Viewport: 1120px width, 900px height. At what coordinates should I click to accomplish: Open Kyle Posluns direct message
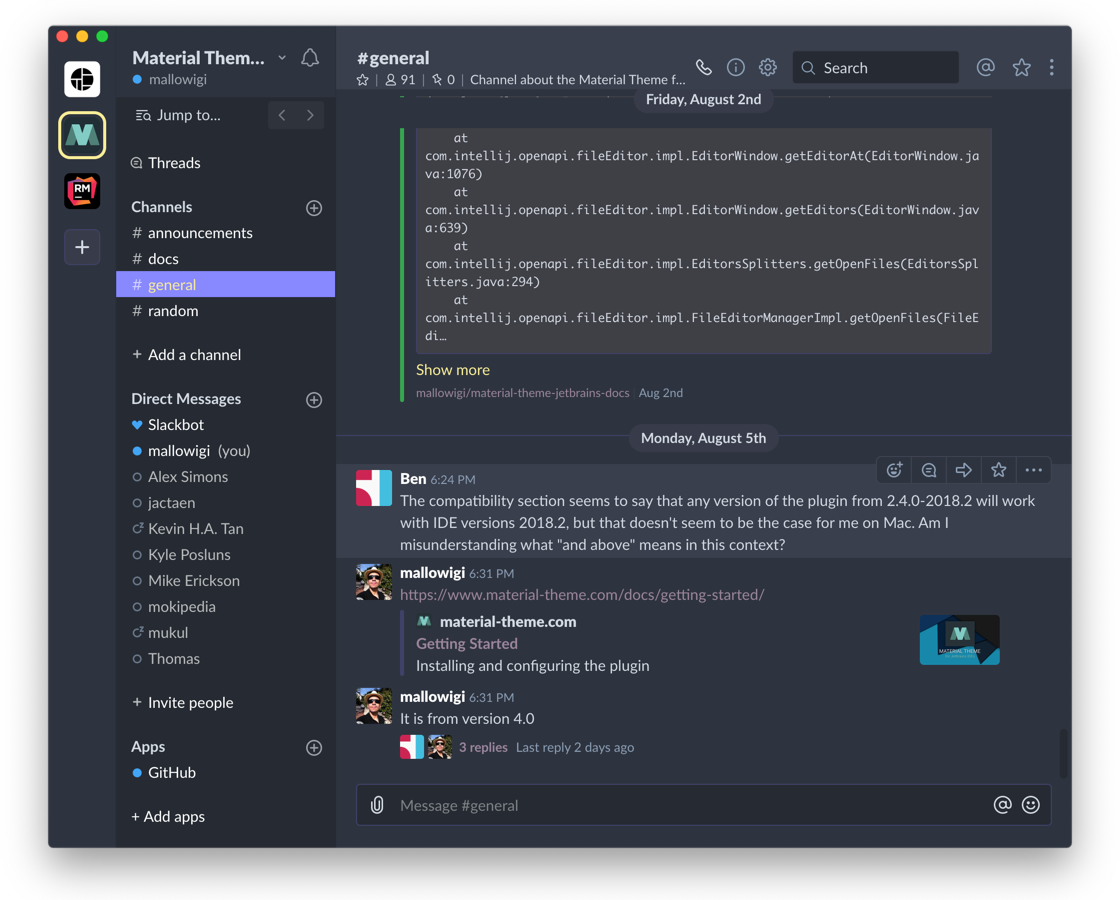[x=226, y=554]
